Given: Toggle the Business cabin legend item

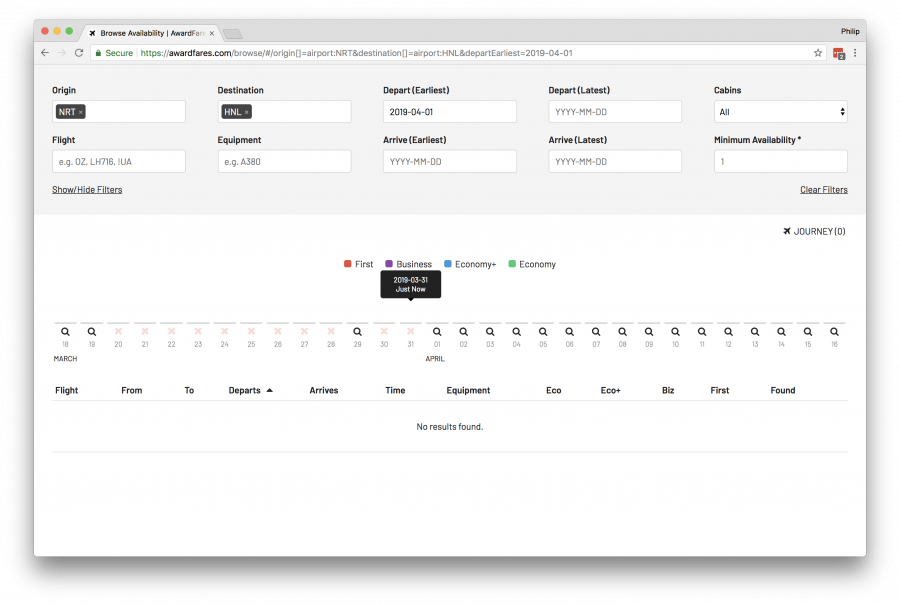Looking at the screenshot, I should 408,264.
